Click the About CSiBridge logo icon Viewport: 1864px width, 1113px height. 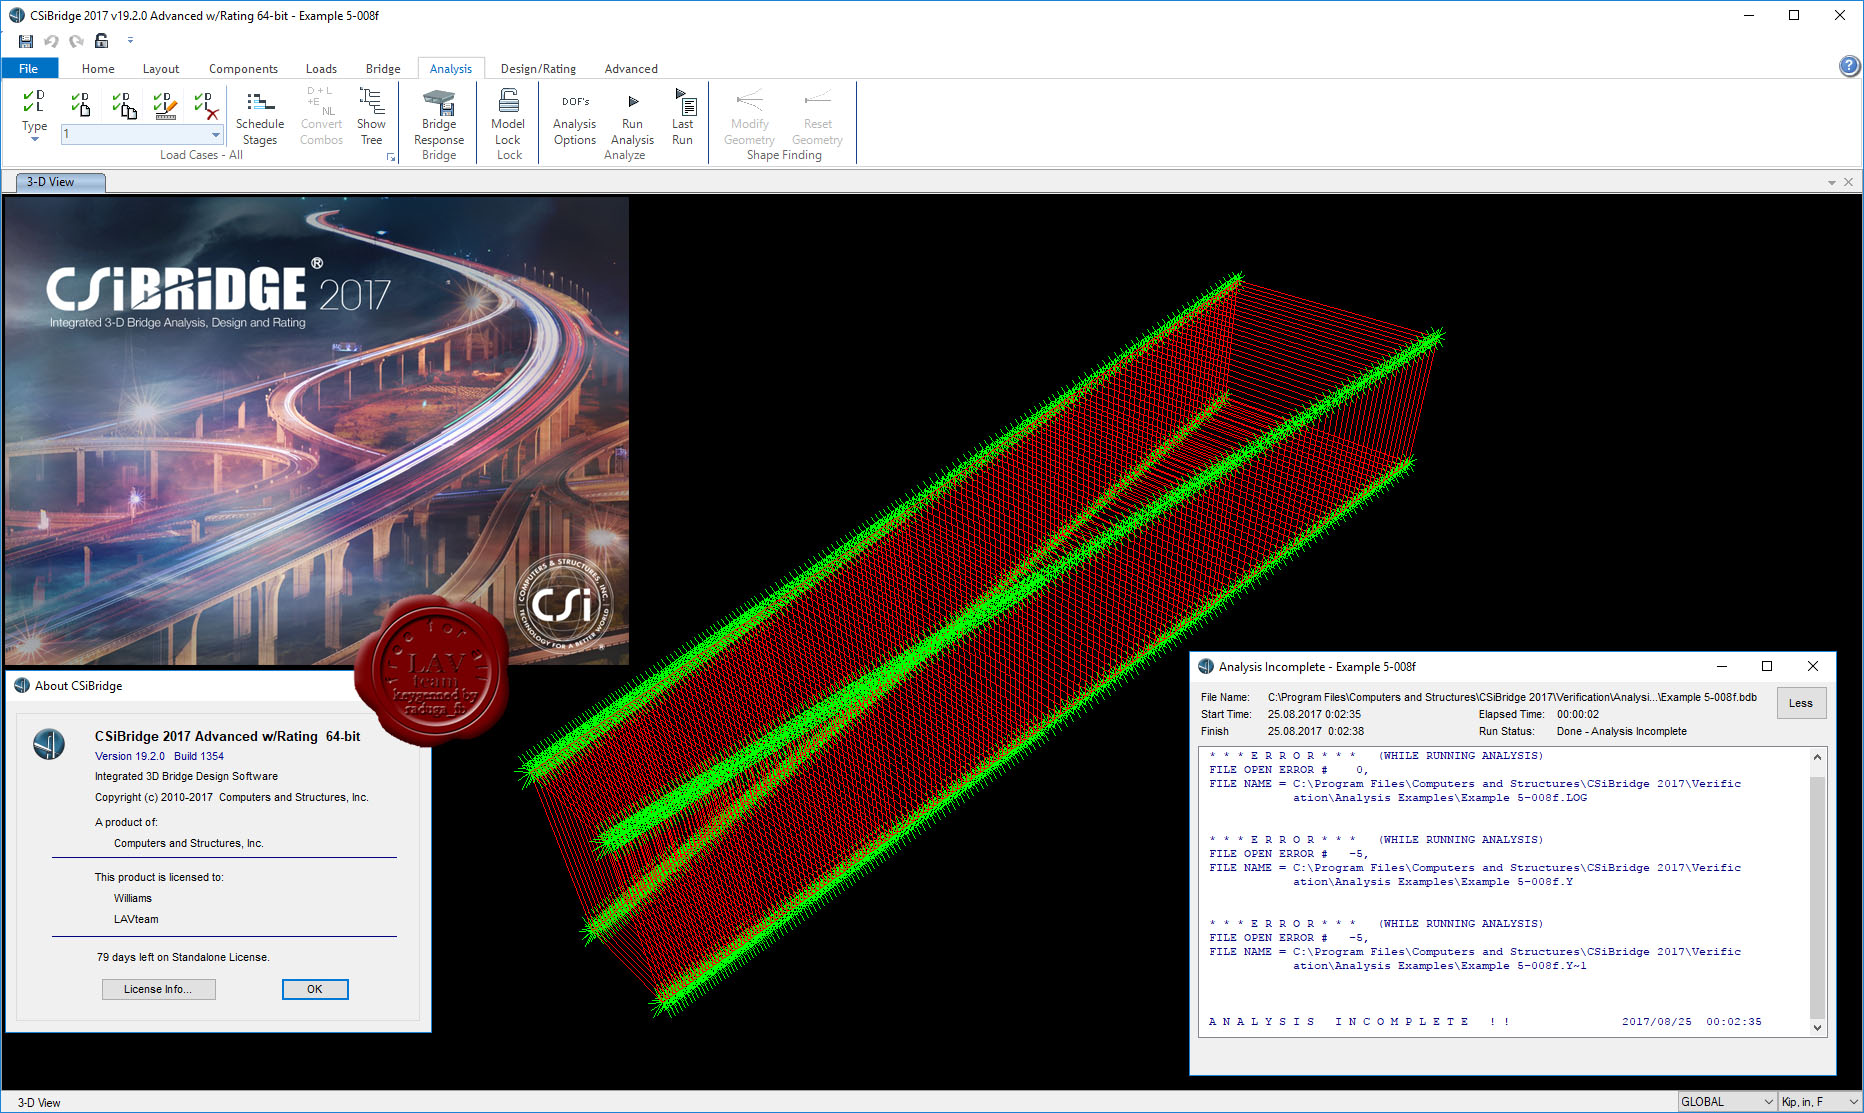[x=49, y=744]
